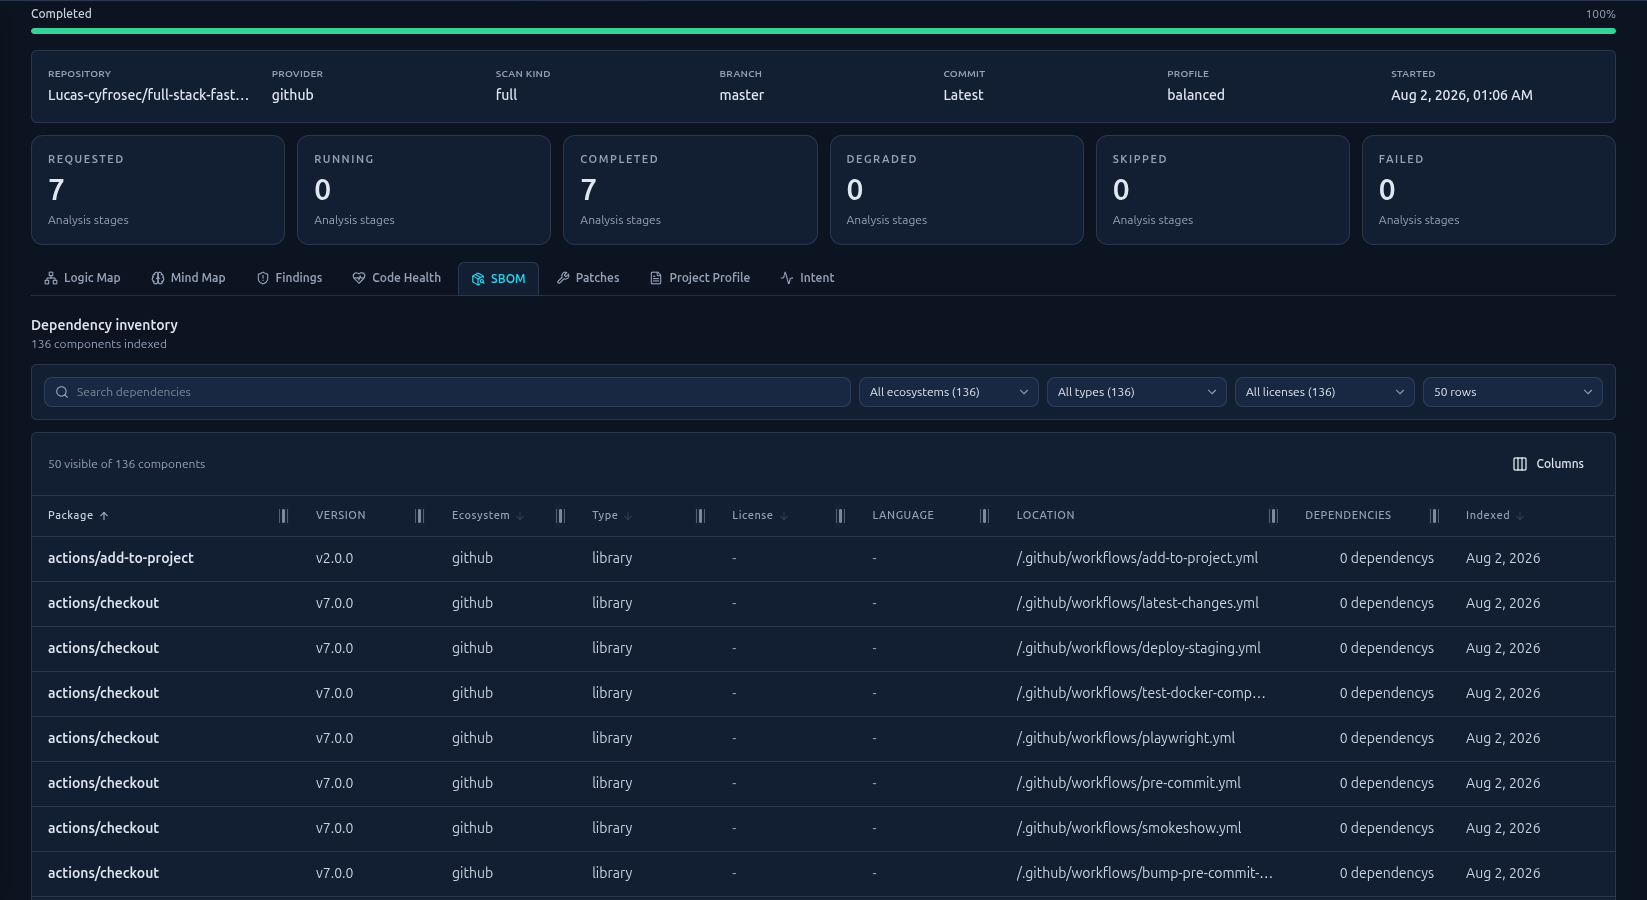
Task: Click the master branch value
Action: click(x=742, y=95)
